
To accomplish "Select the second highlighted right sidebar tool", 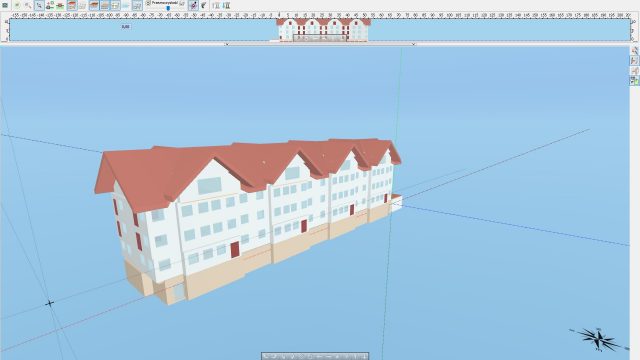I will [x=635, y=61].
